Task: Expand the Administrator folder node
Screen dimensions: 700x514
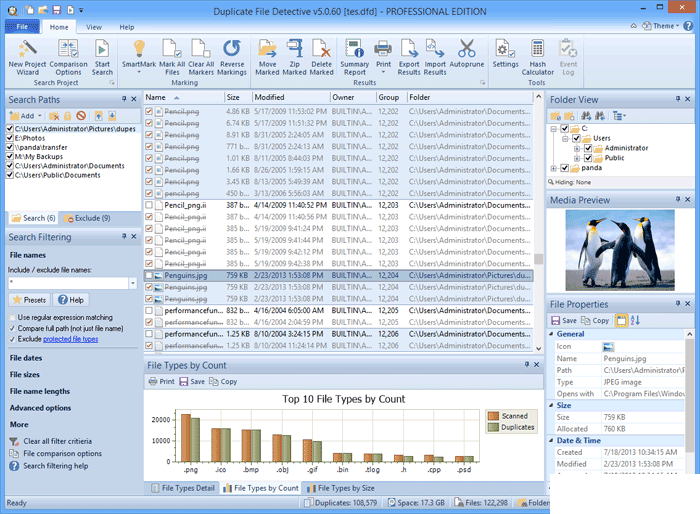Action: tap(577, 148)
